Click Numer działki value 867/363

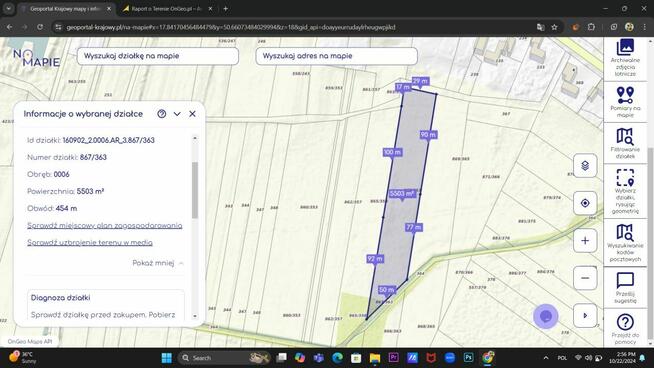(92, 157)
